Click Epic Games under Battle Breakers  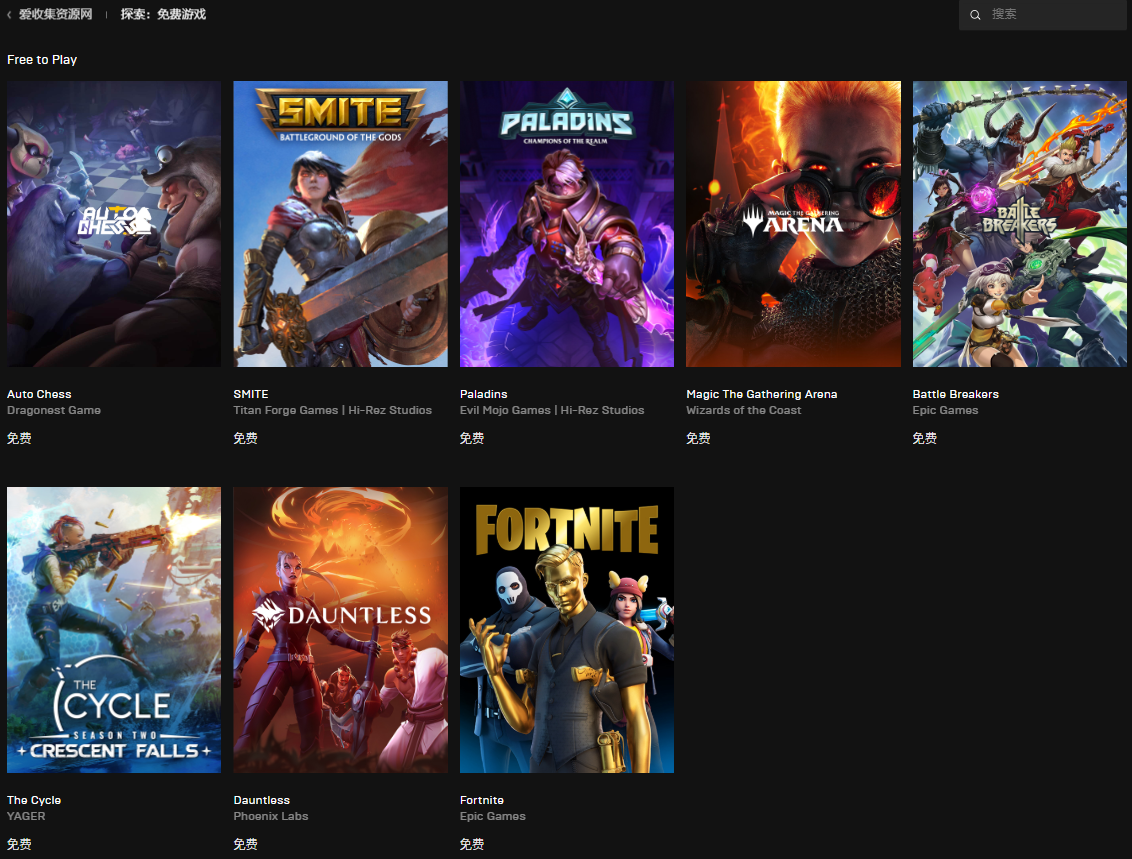point(945,410)
